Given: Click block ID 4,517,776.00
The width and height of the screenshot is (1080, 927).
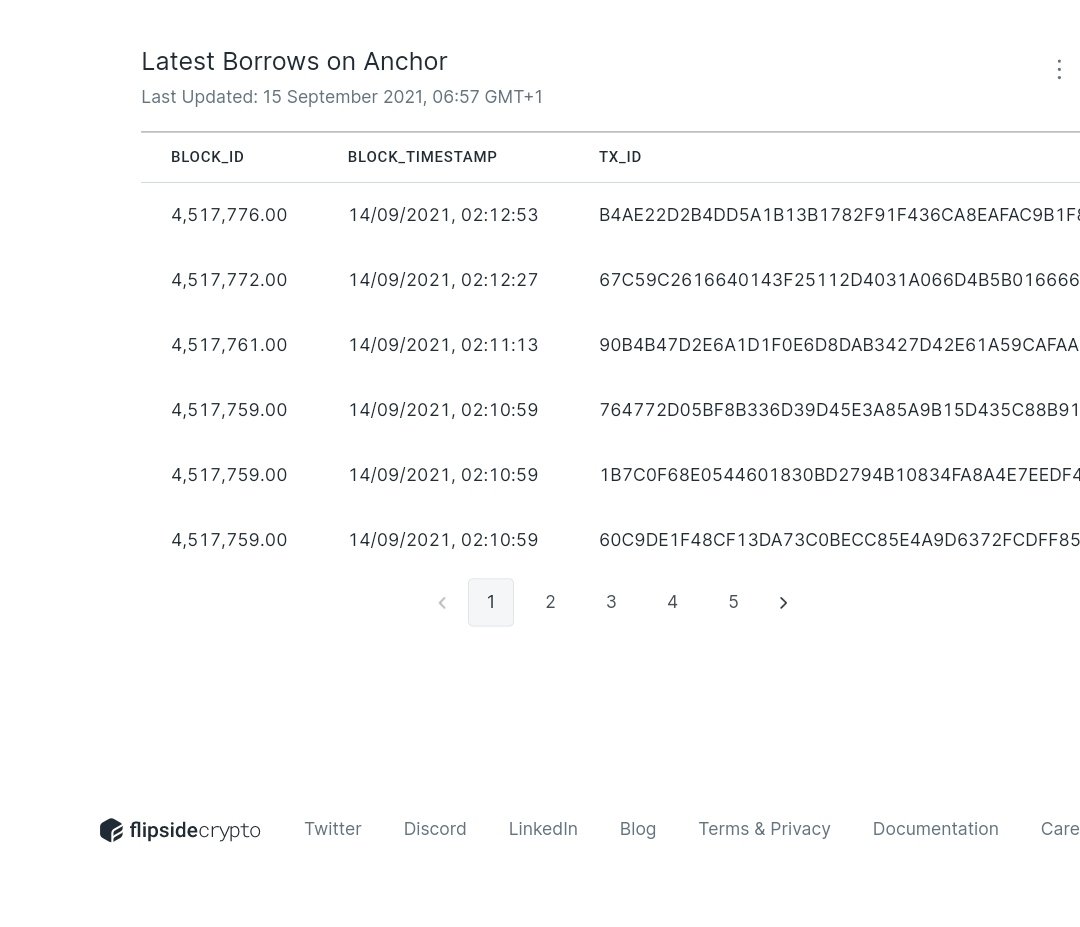Looking at the screenshot, I should (229, 215).
